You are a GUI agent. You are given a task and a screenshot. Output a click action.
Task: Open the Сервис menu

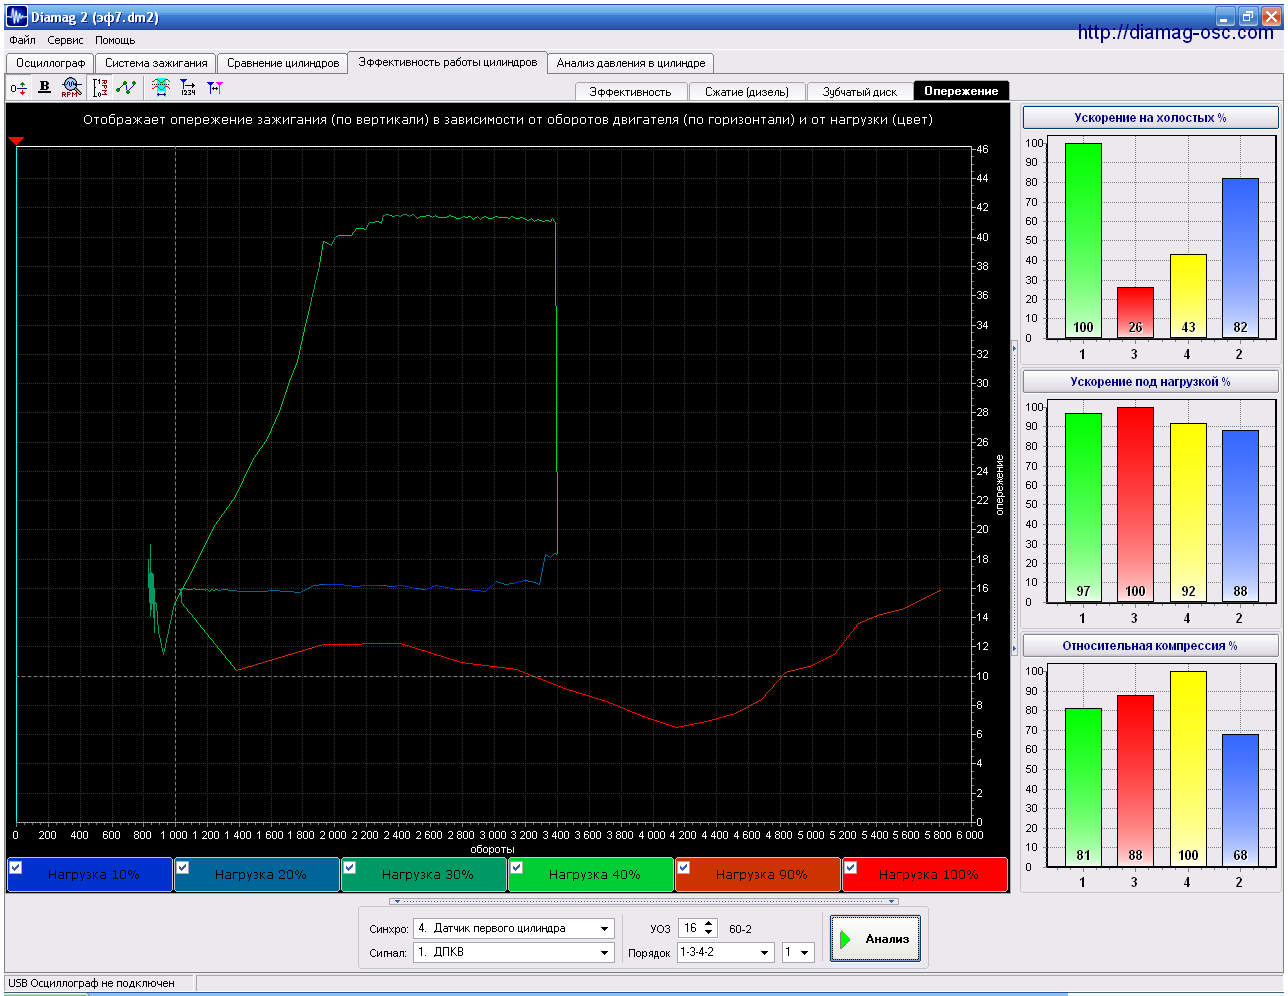pos(66,41)
